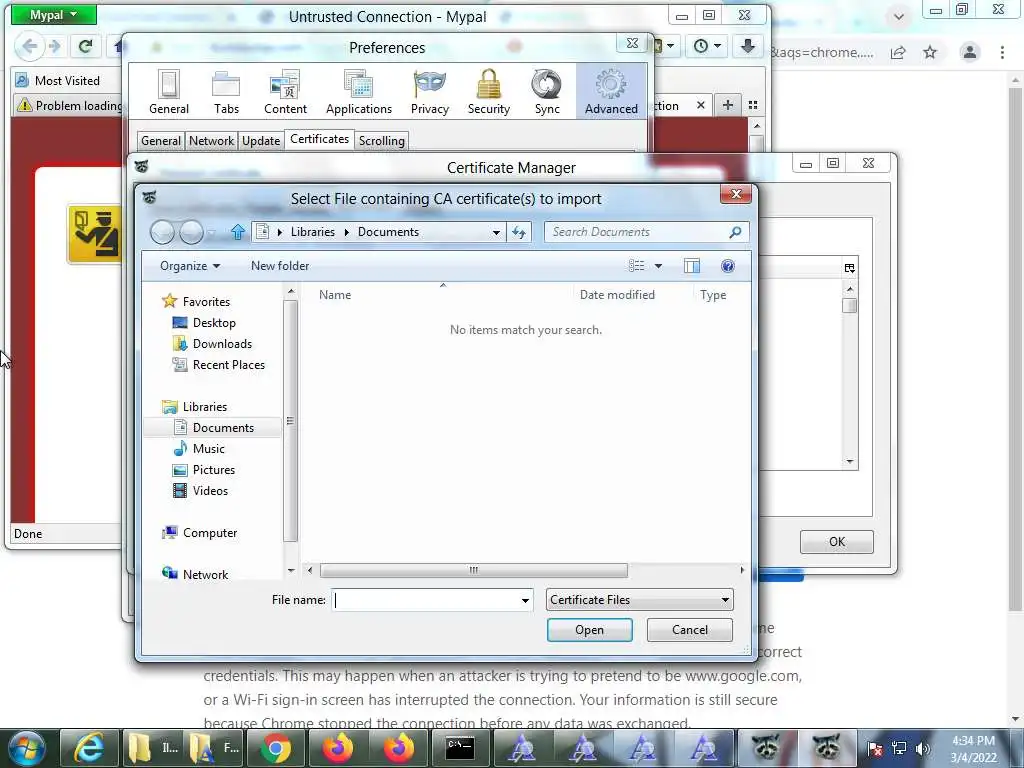Select the Advanced gear panel
Image resolution: width=1024 pixels, height=768 pixels.
(611, 92)
